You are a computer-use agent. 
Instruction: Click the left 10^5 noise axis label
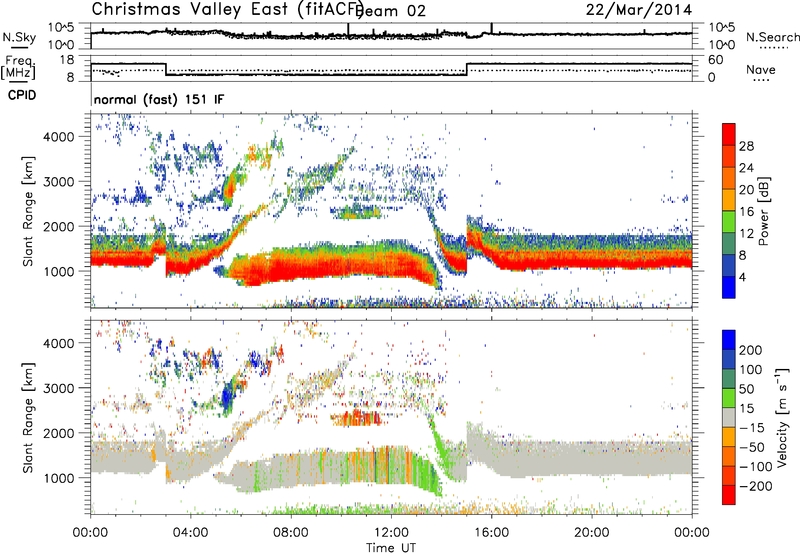tap(61, 27)
